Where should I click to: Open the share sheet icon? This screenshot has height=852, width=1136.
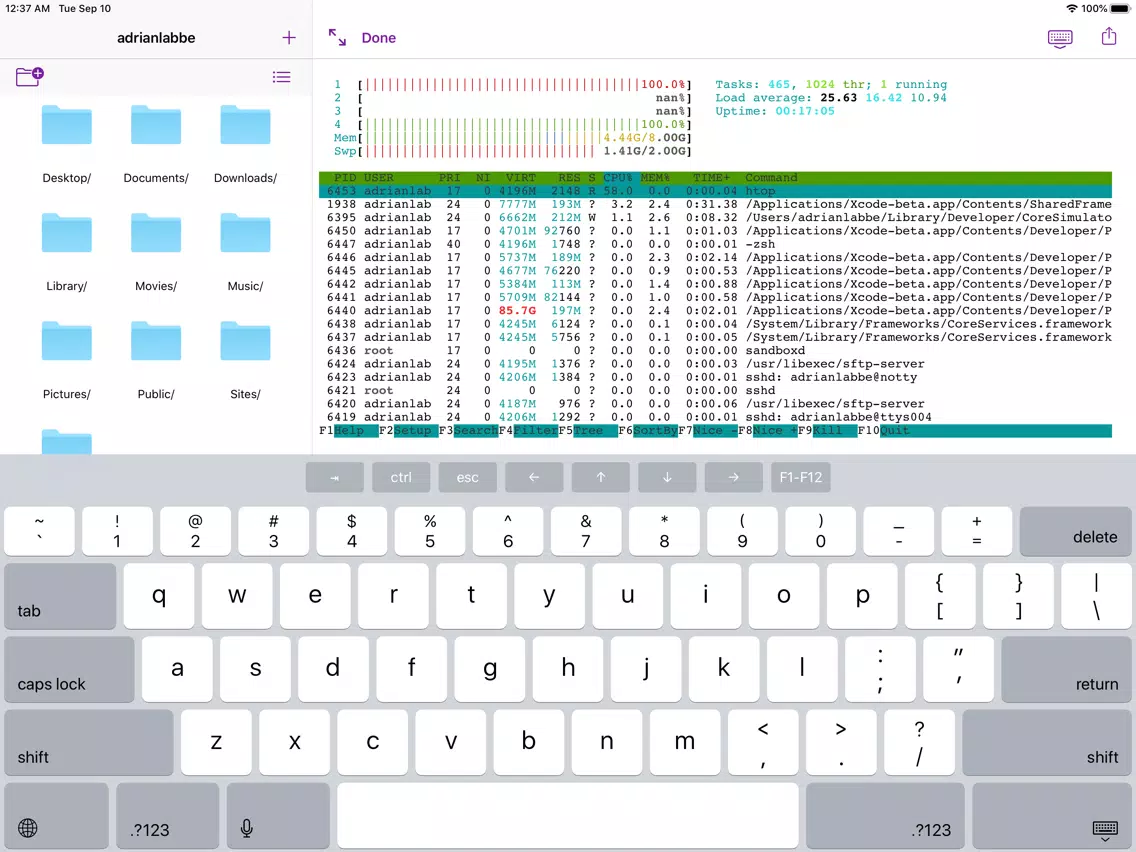[x=1108, y=36]
